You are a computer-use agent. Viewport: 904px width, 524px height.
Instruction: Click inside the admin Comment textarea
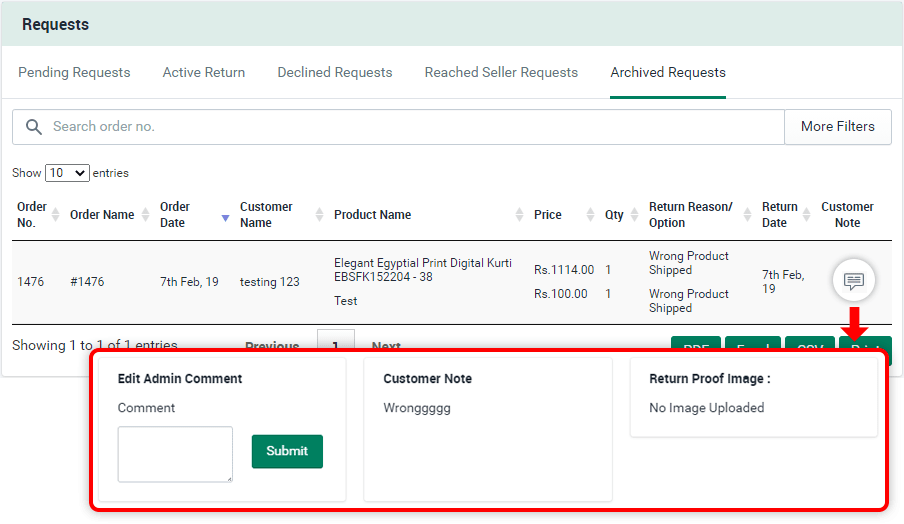(x=175, y=454)
